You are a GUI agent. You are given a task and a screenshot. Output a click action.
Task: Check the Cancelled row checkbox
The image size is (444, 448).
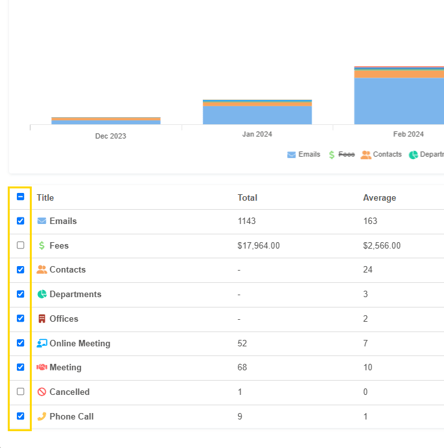coord(20,391)
